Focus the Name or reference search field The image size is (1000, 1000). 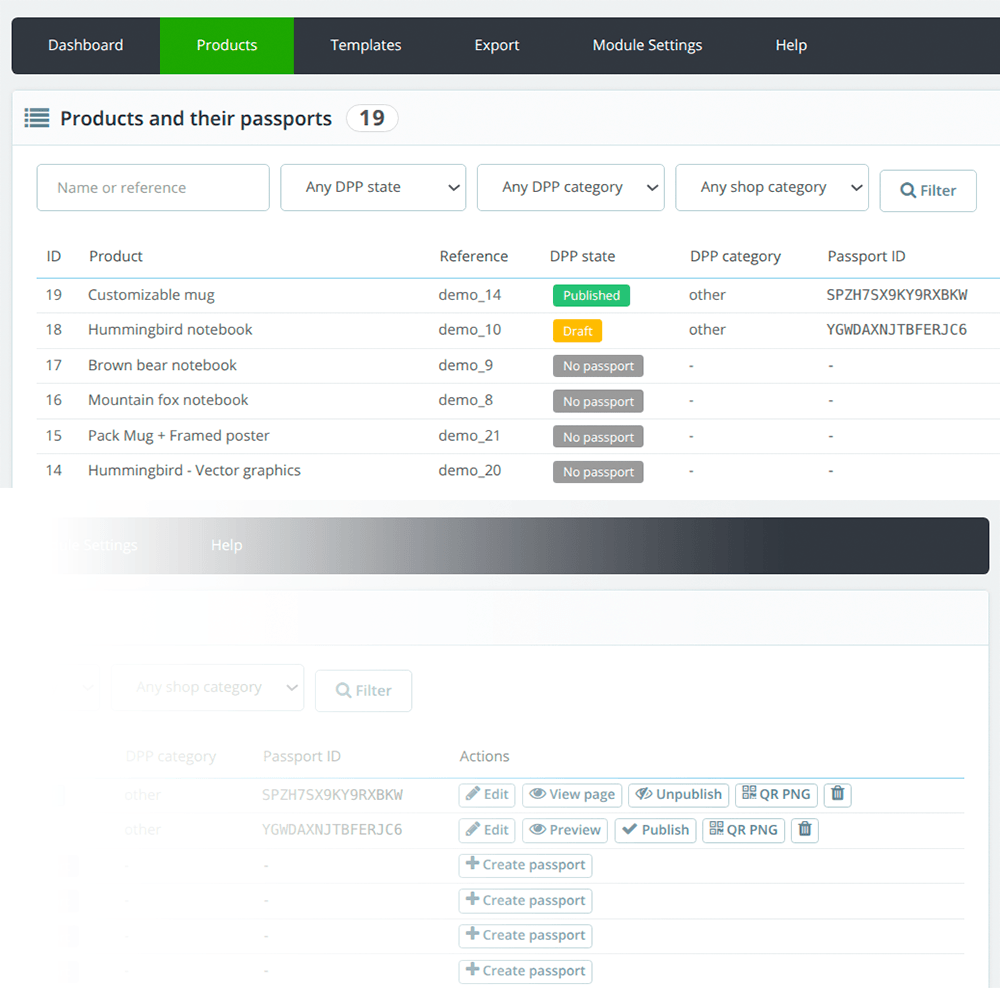pyautogui.click(x=153, y=188)
